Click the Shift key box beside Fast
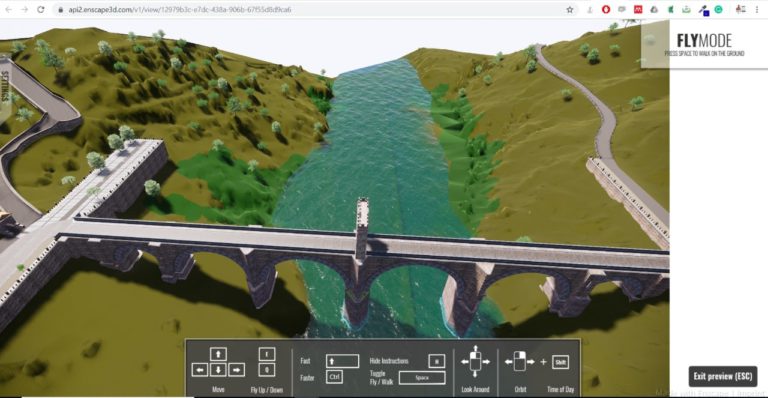Screen dimensions: 768x398 pyautogui.click(x=342, y=361)
